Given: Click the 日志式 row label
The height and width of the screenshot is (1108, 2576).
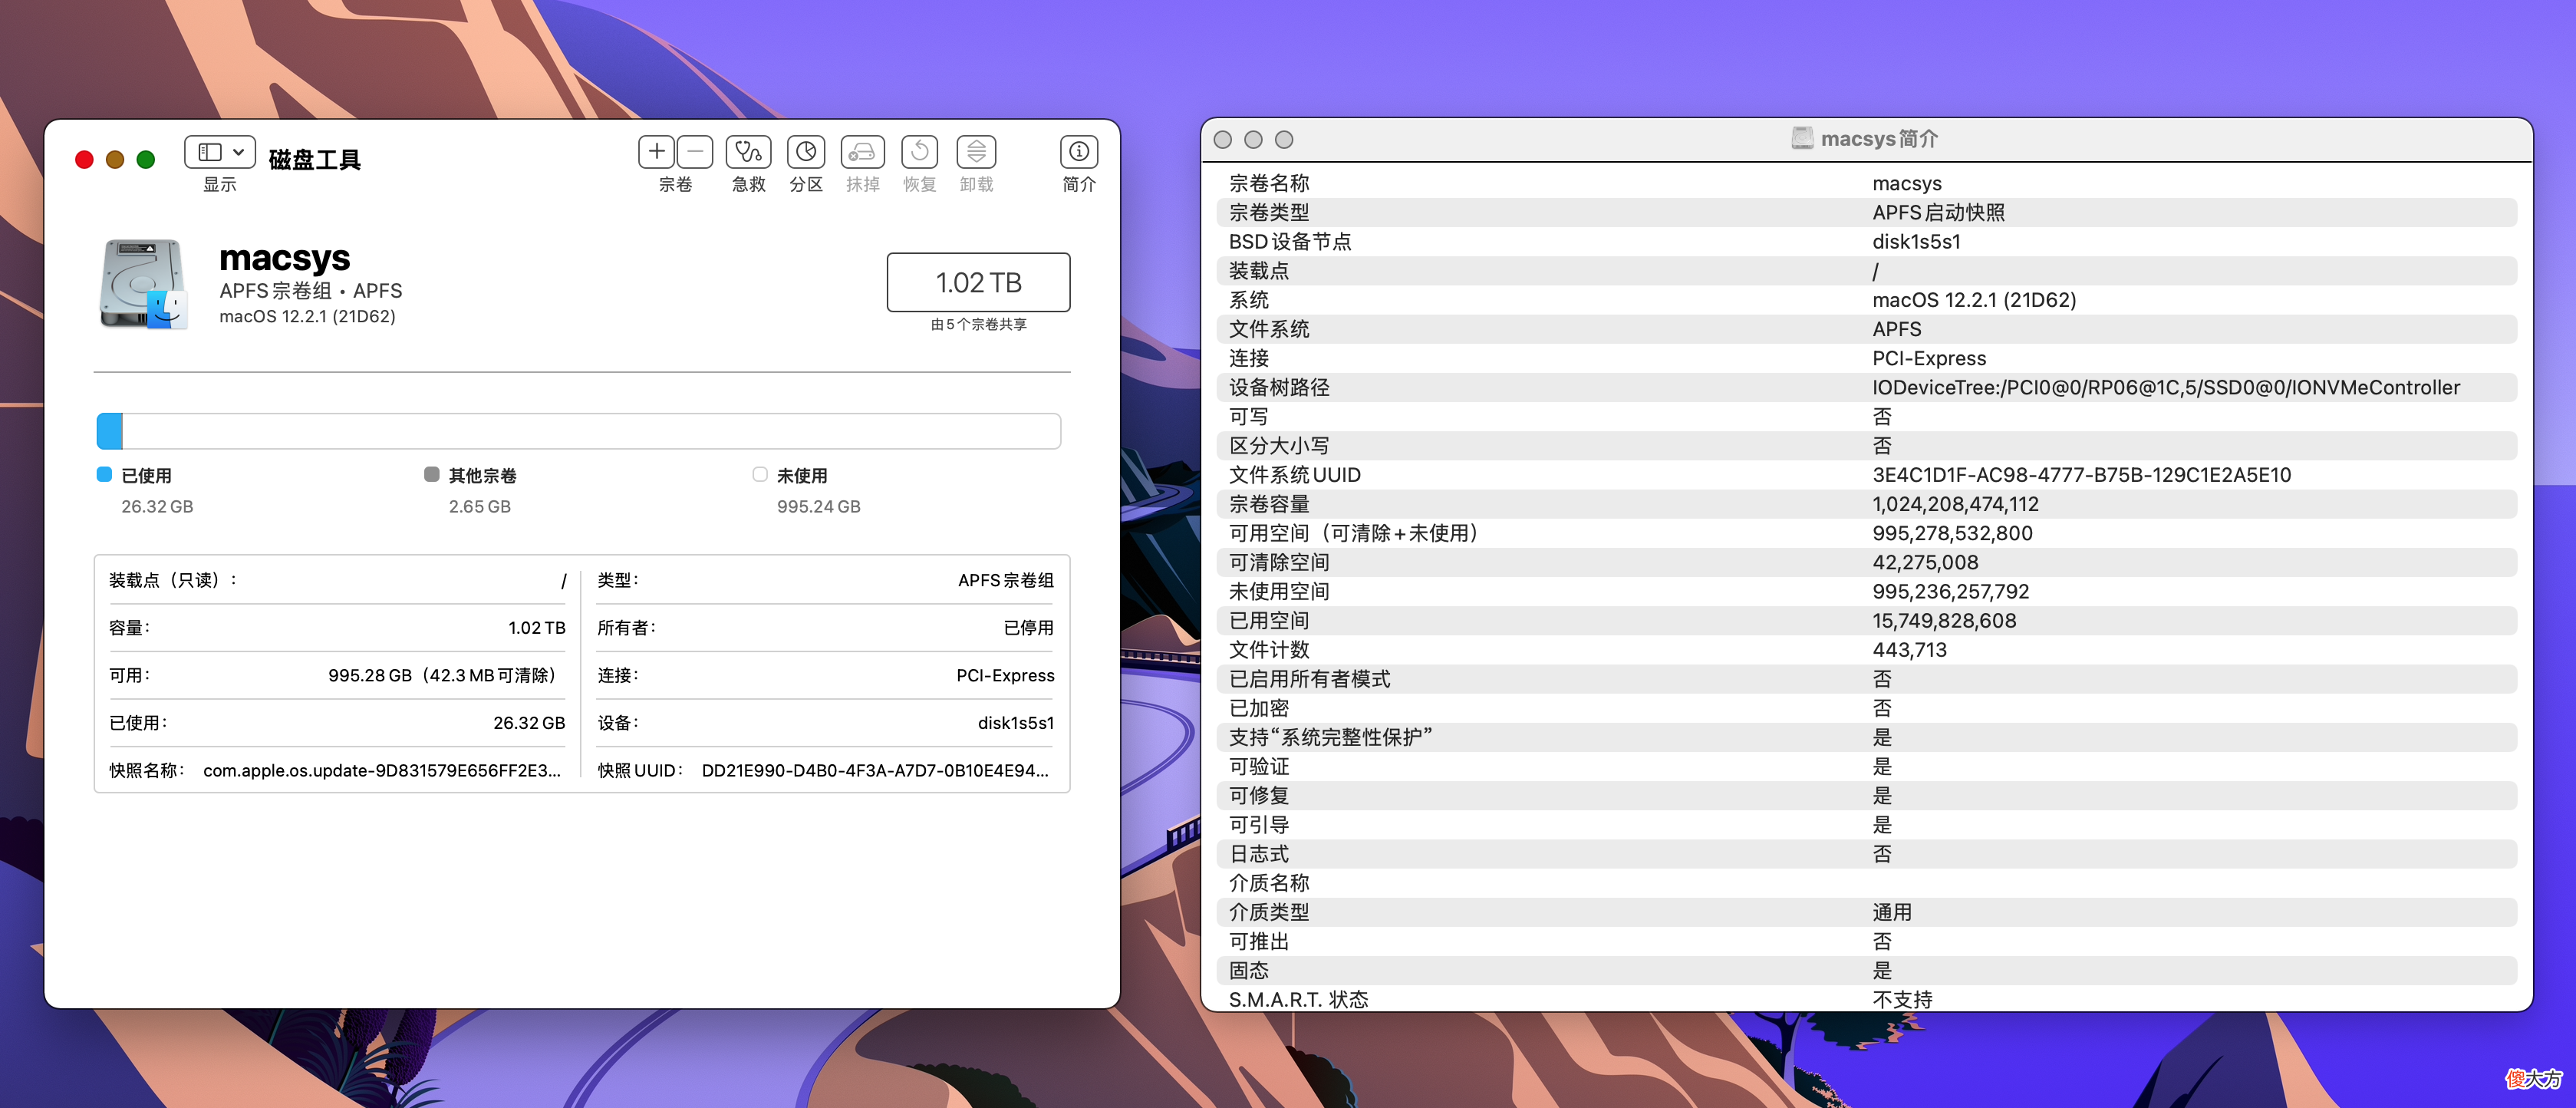Looking at the screenshot, I should tap(1259, 854).
